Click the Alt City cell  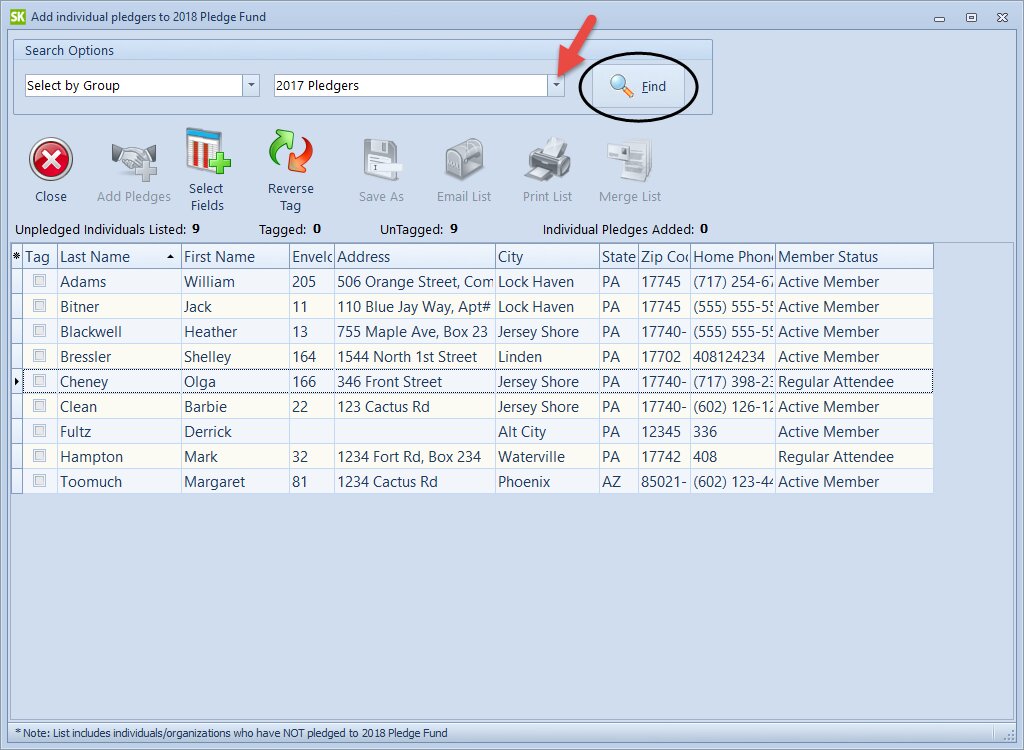tap(547, 432)
